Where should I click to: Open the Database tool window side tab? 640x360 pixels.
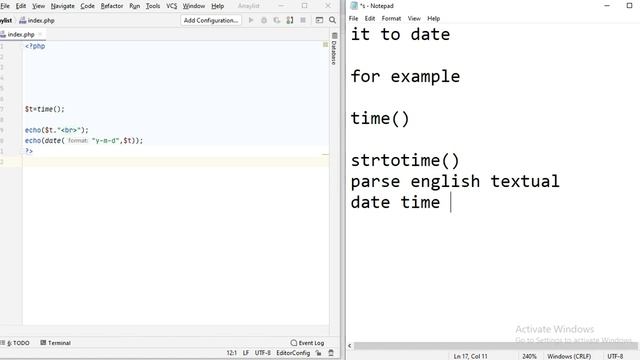coord(334,49)
